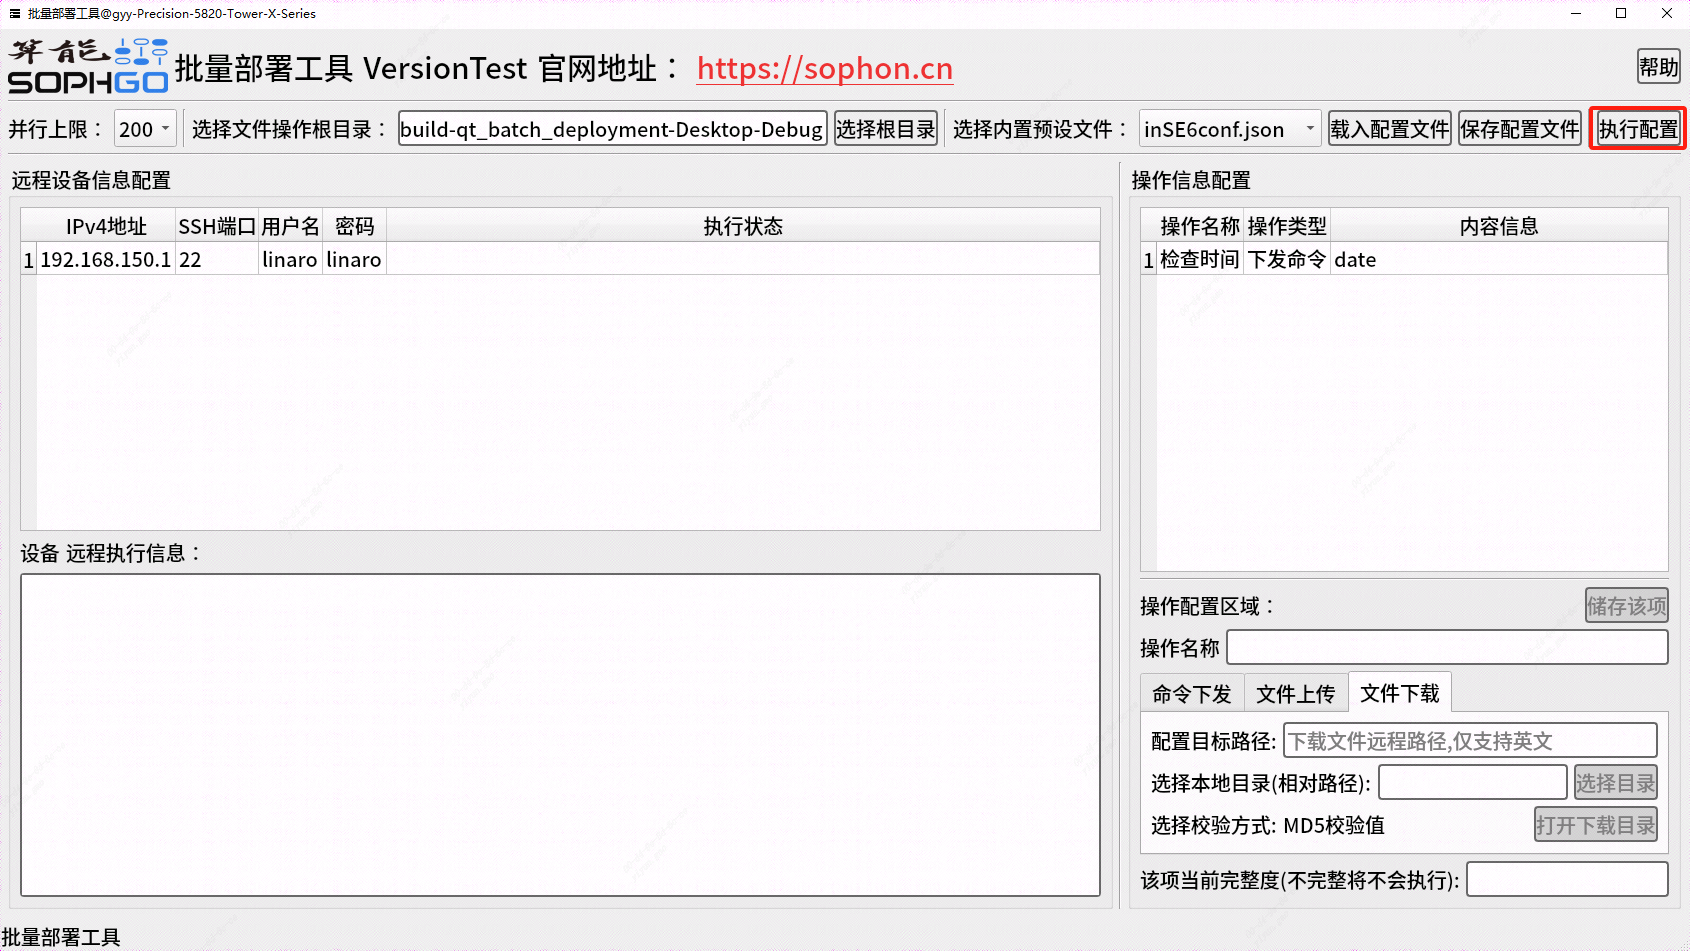Viewport: 1690px width, 951px height.
Task: Focus the 配置目标路径 remote path field
Action: point(1469,741)
